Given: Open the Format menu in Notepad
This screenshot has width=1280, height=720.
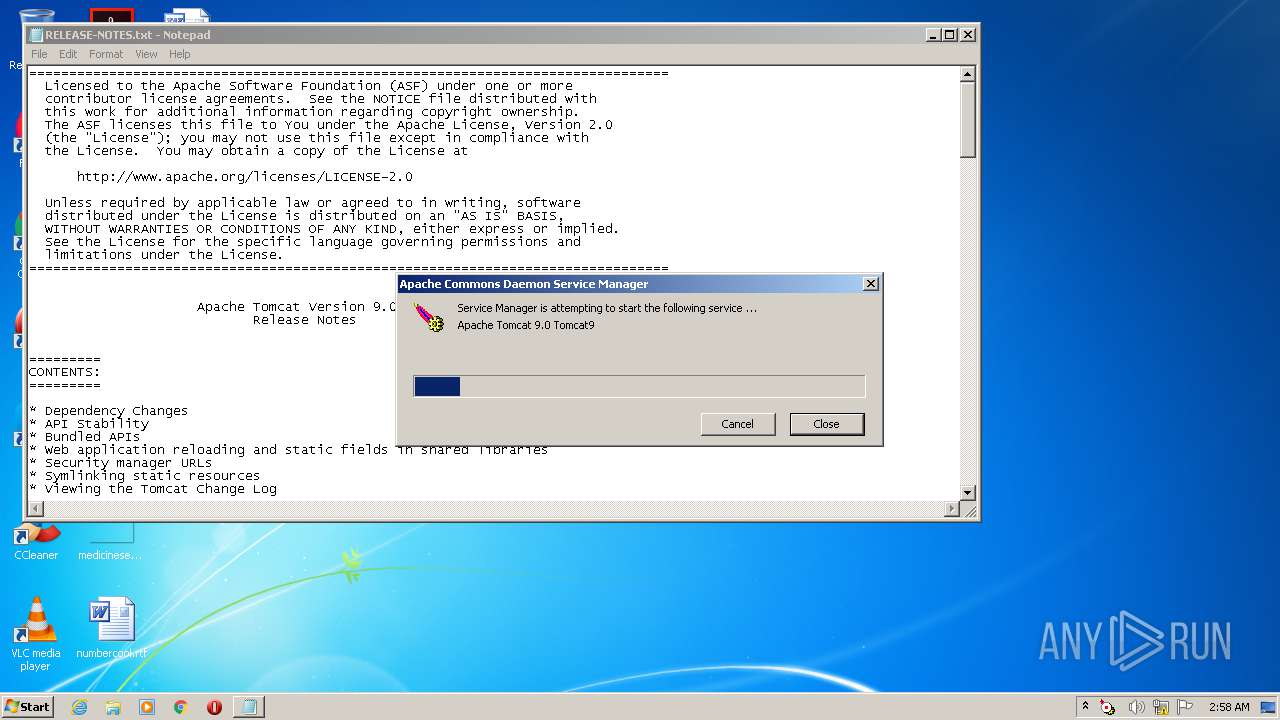Looking at the screenshot, I should 106,54.
